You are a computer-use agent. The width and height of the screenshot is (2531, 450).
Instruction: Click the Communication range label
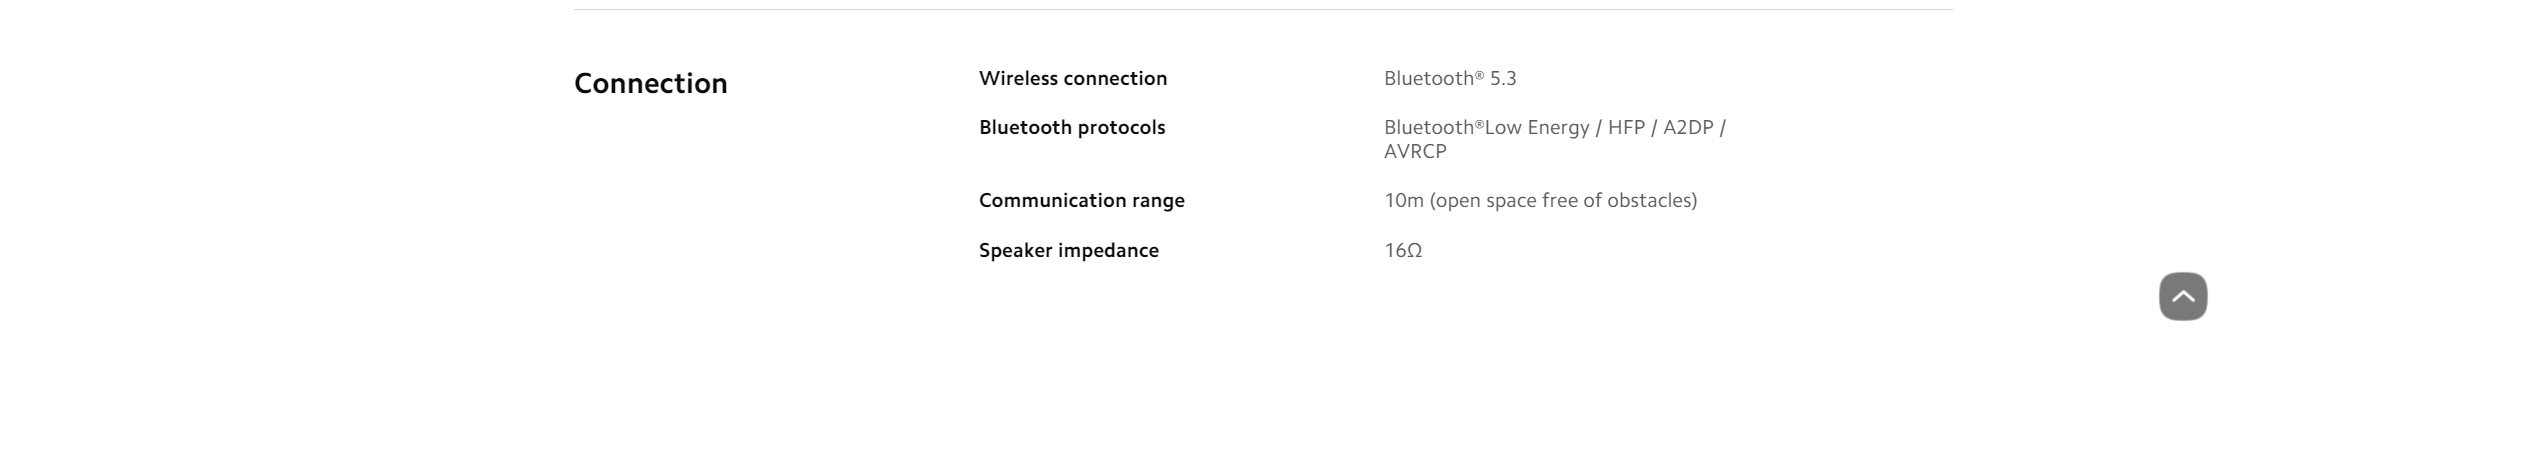pos(1081,200)
